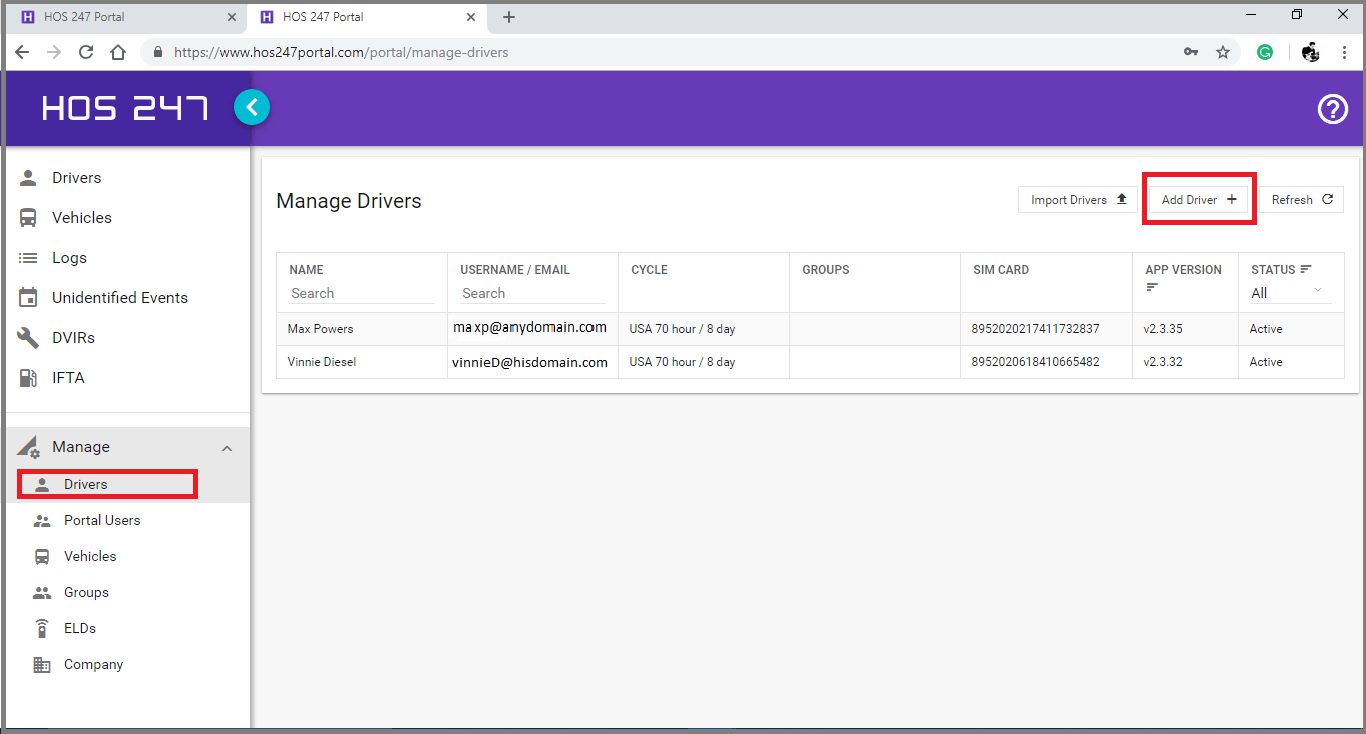Click the Groups icon under Manage
Image resolution: width=1366 pixels, height=734 pixels.
point(42,592)
